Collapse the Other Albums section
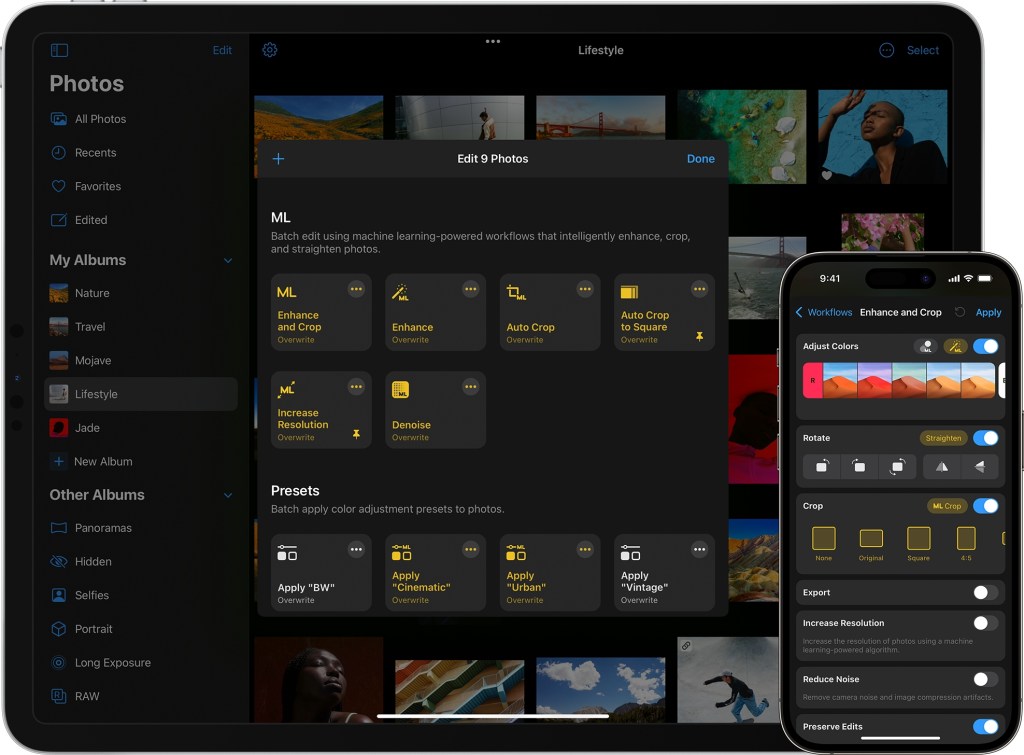The height and width of the screenshot is (755, 1024). click(x=228, y=495)
